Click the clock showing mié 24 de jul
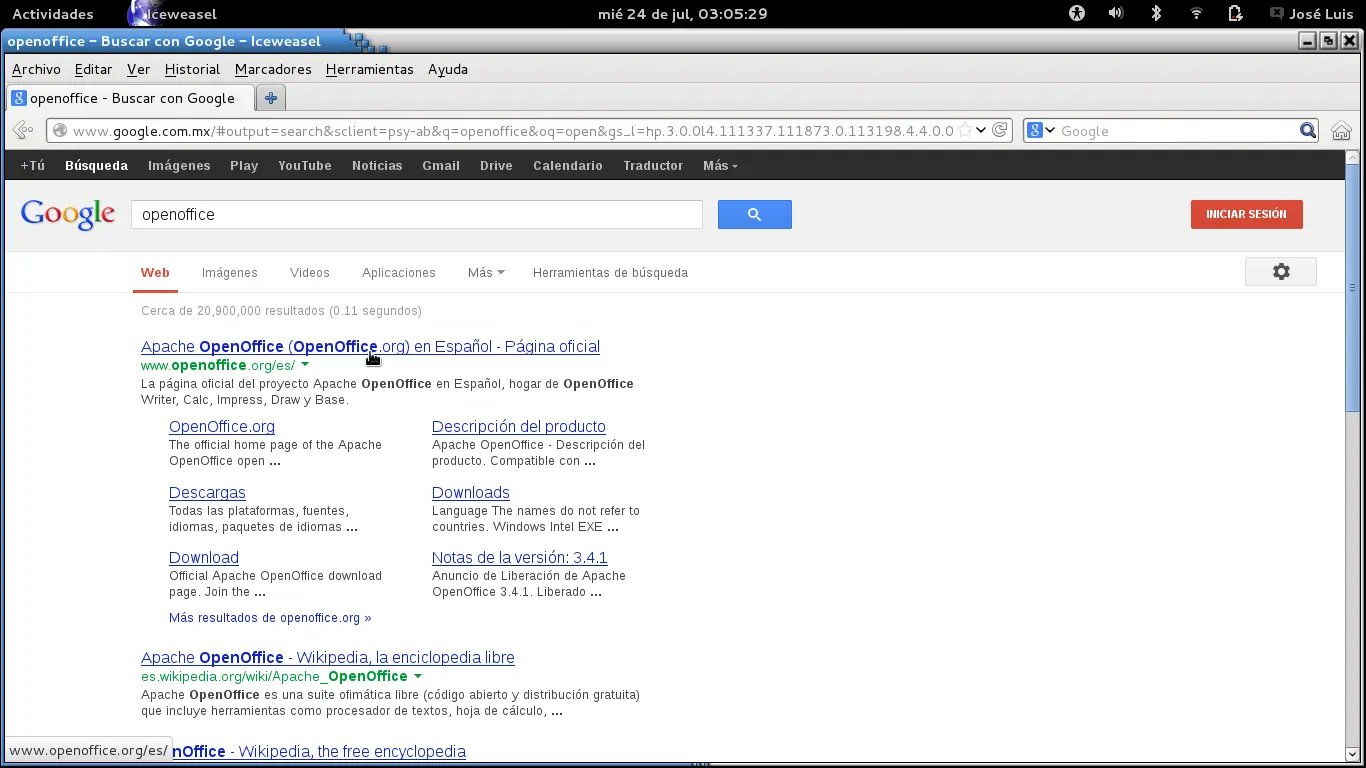 (x=682, y=14)
